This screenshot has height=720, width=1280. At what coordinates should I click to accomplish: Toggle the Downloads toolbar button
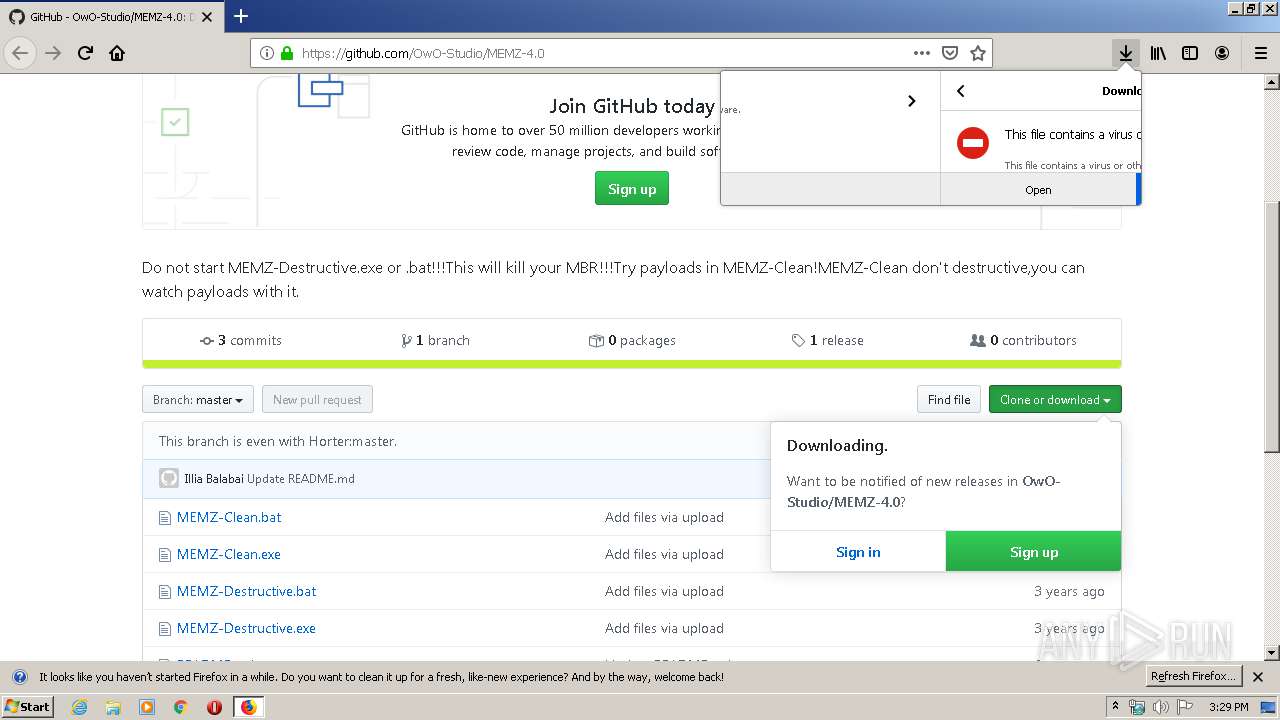(x=1126, y=53)
